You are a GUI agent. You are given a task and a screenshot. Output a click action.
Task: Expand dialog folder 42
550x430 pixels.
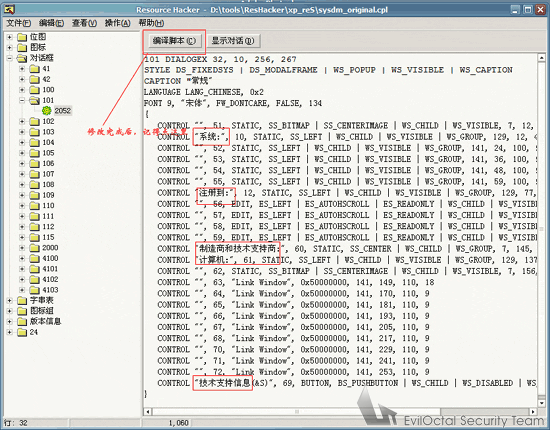click(22, 79)
